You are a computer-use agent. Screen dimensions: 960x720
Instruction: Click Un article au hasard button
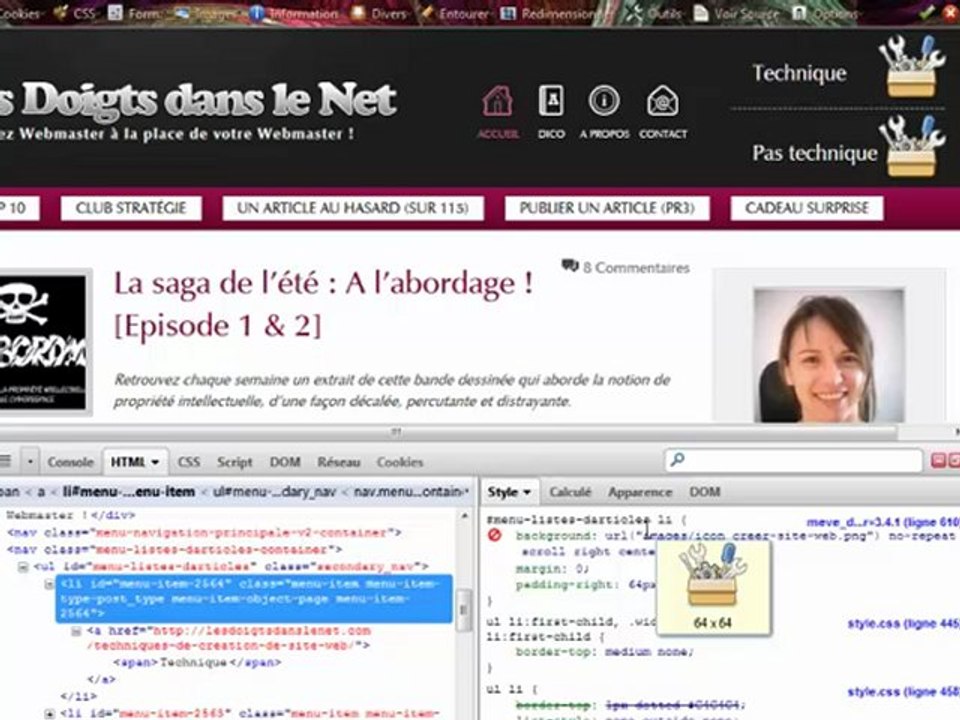[x=353, y=208]
